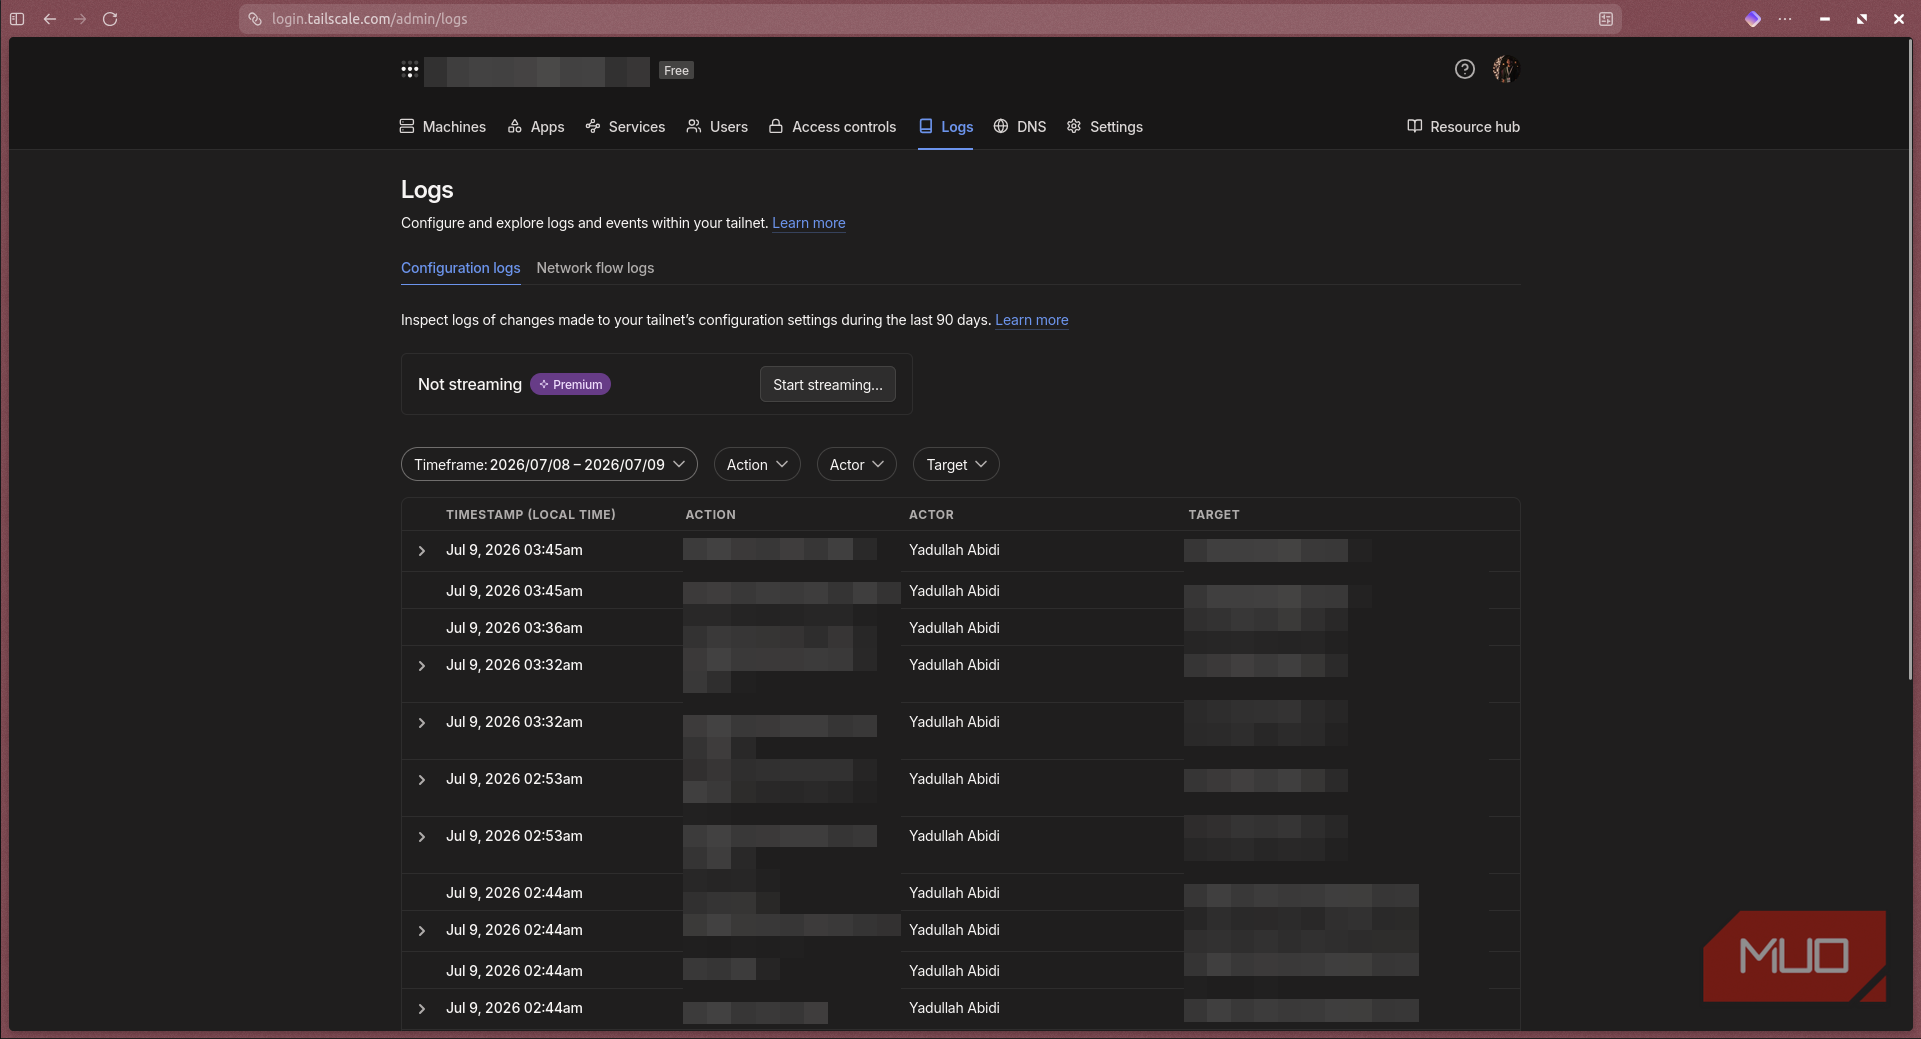This screenshot has height=1039, width=1921.
Task: Click the Start streaming button
Action: pos(827,385)
